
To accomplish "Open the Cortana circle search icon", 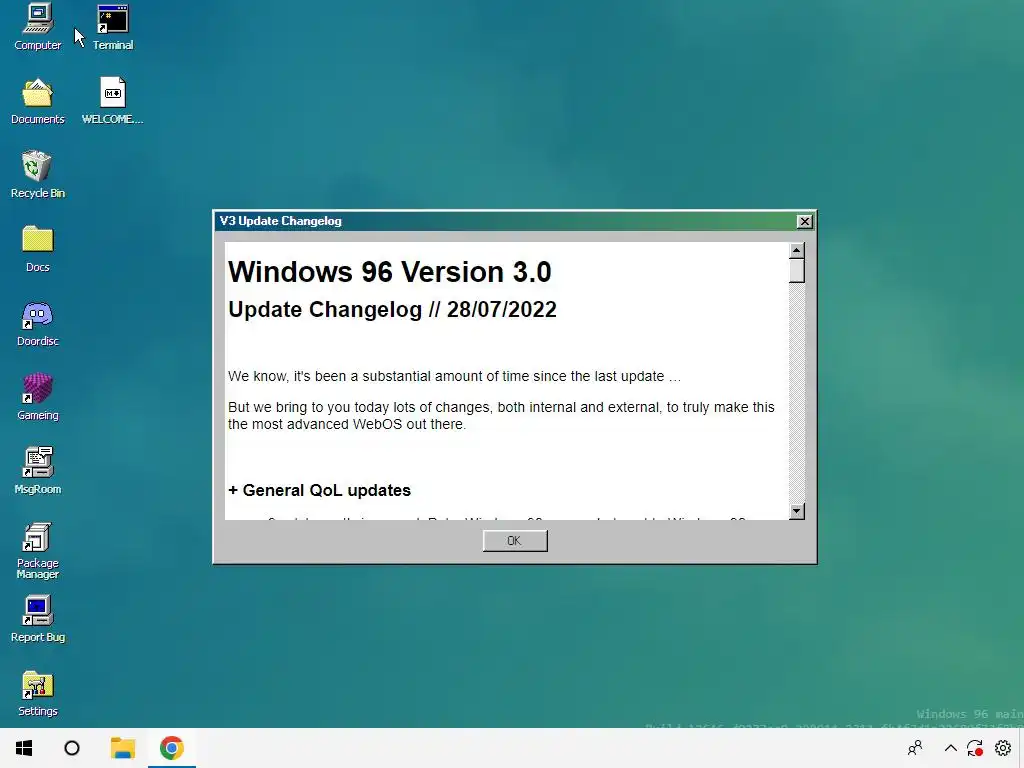I will pyautogui.click(x=72, y=748).
